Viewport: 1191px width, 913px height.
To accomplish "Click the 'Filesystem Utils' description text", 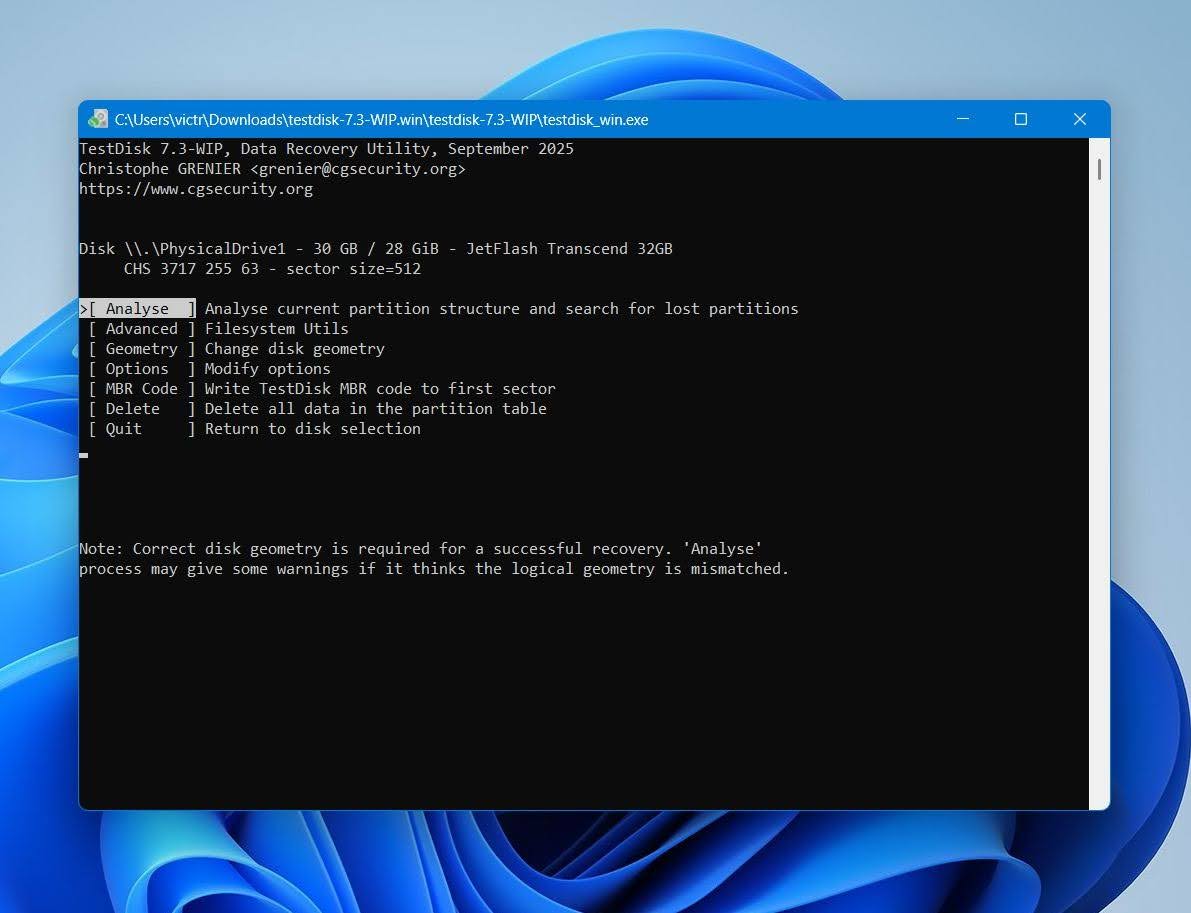I will [276, 329].
